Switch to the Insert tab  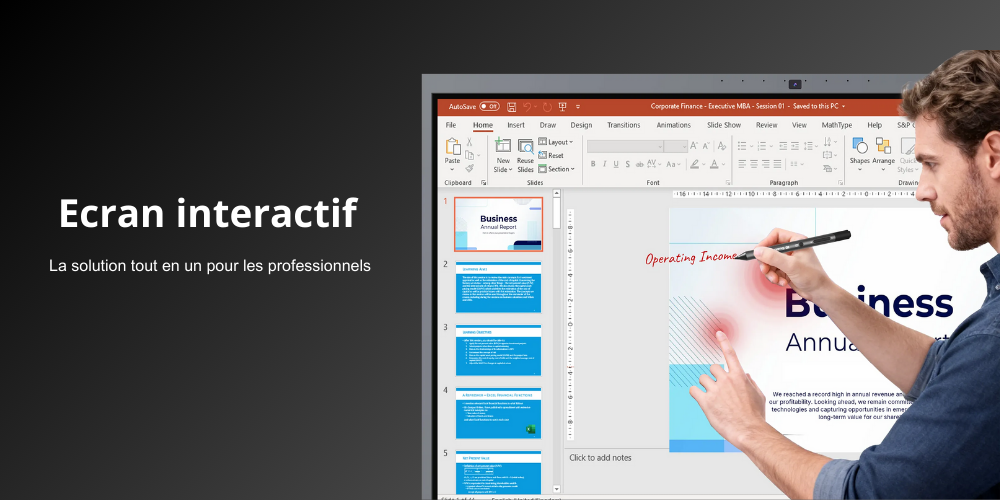(x=515, y=125)
